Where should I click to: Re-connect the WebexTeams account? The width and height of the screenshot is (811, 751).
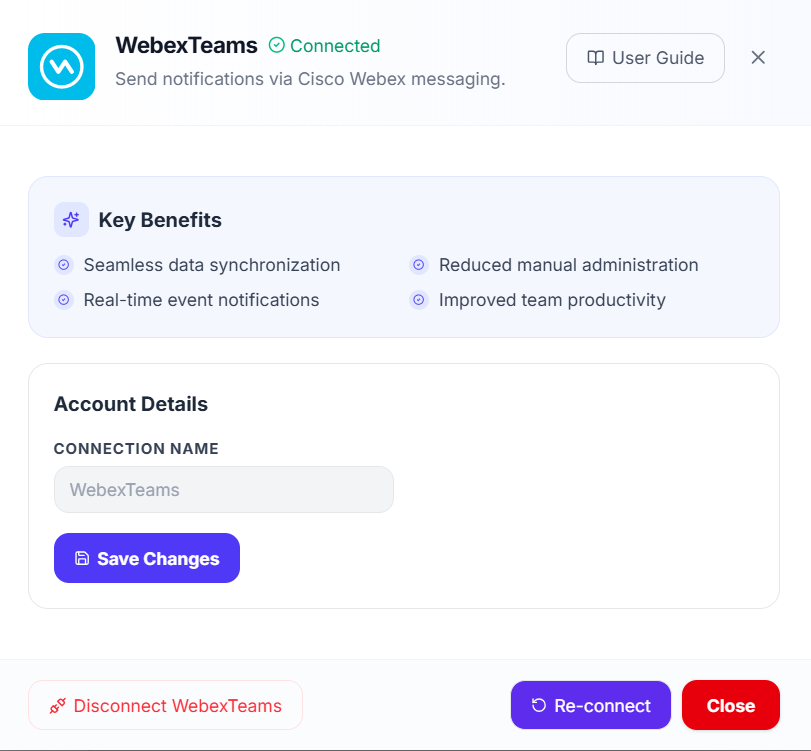click(591, 705)
